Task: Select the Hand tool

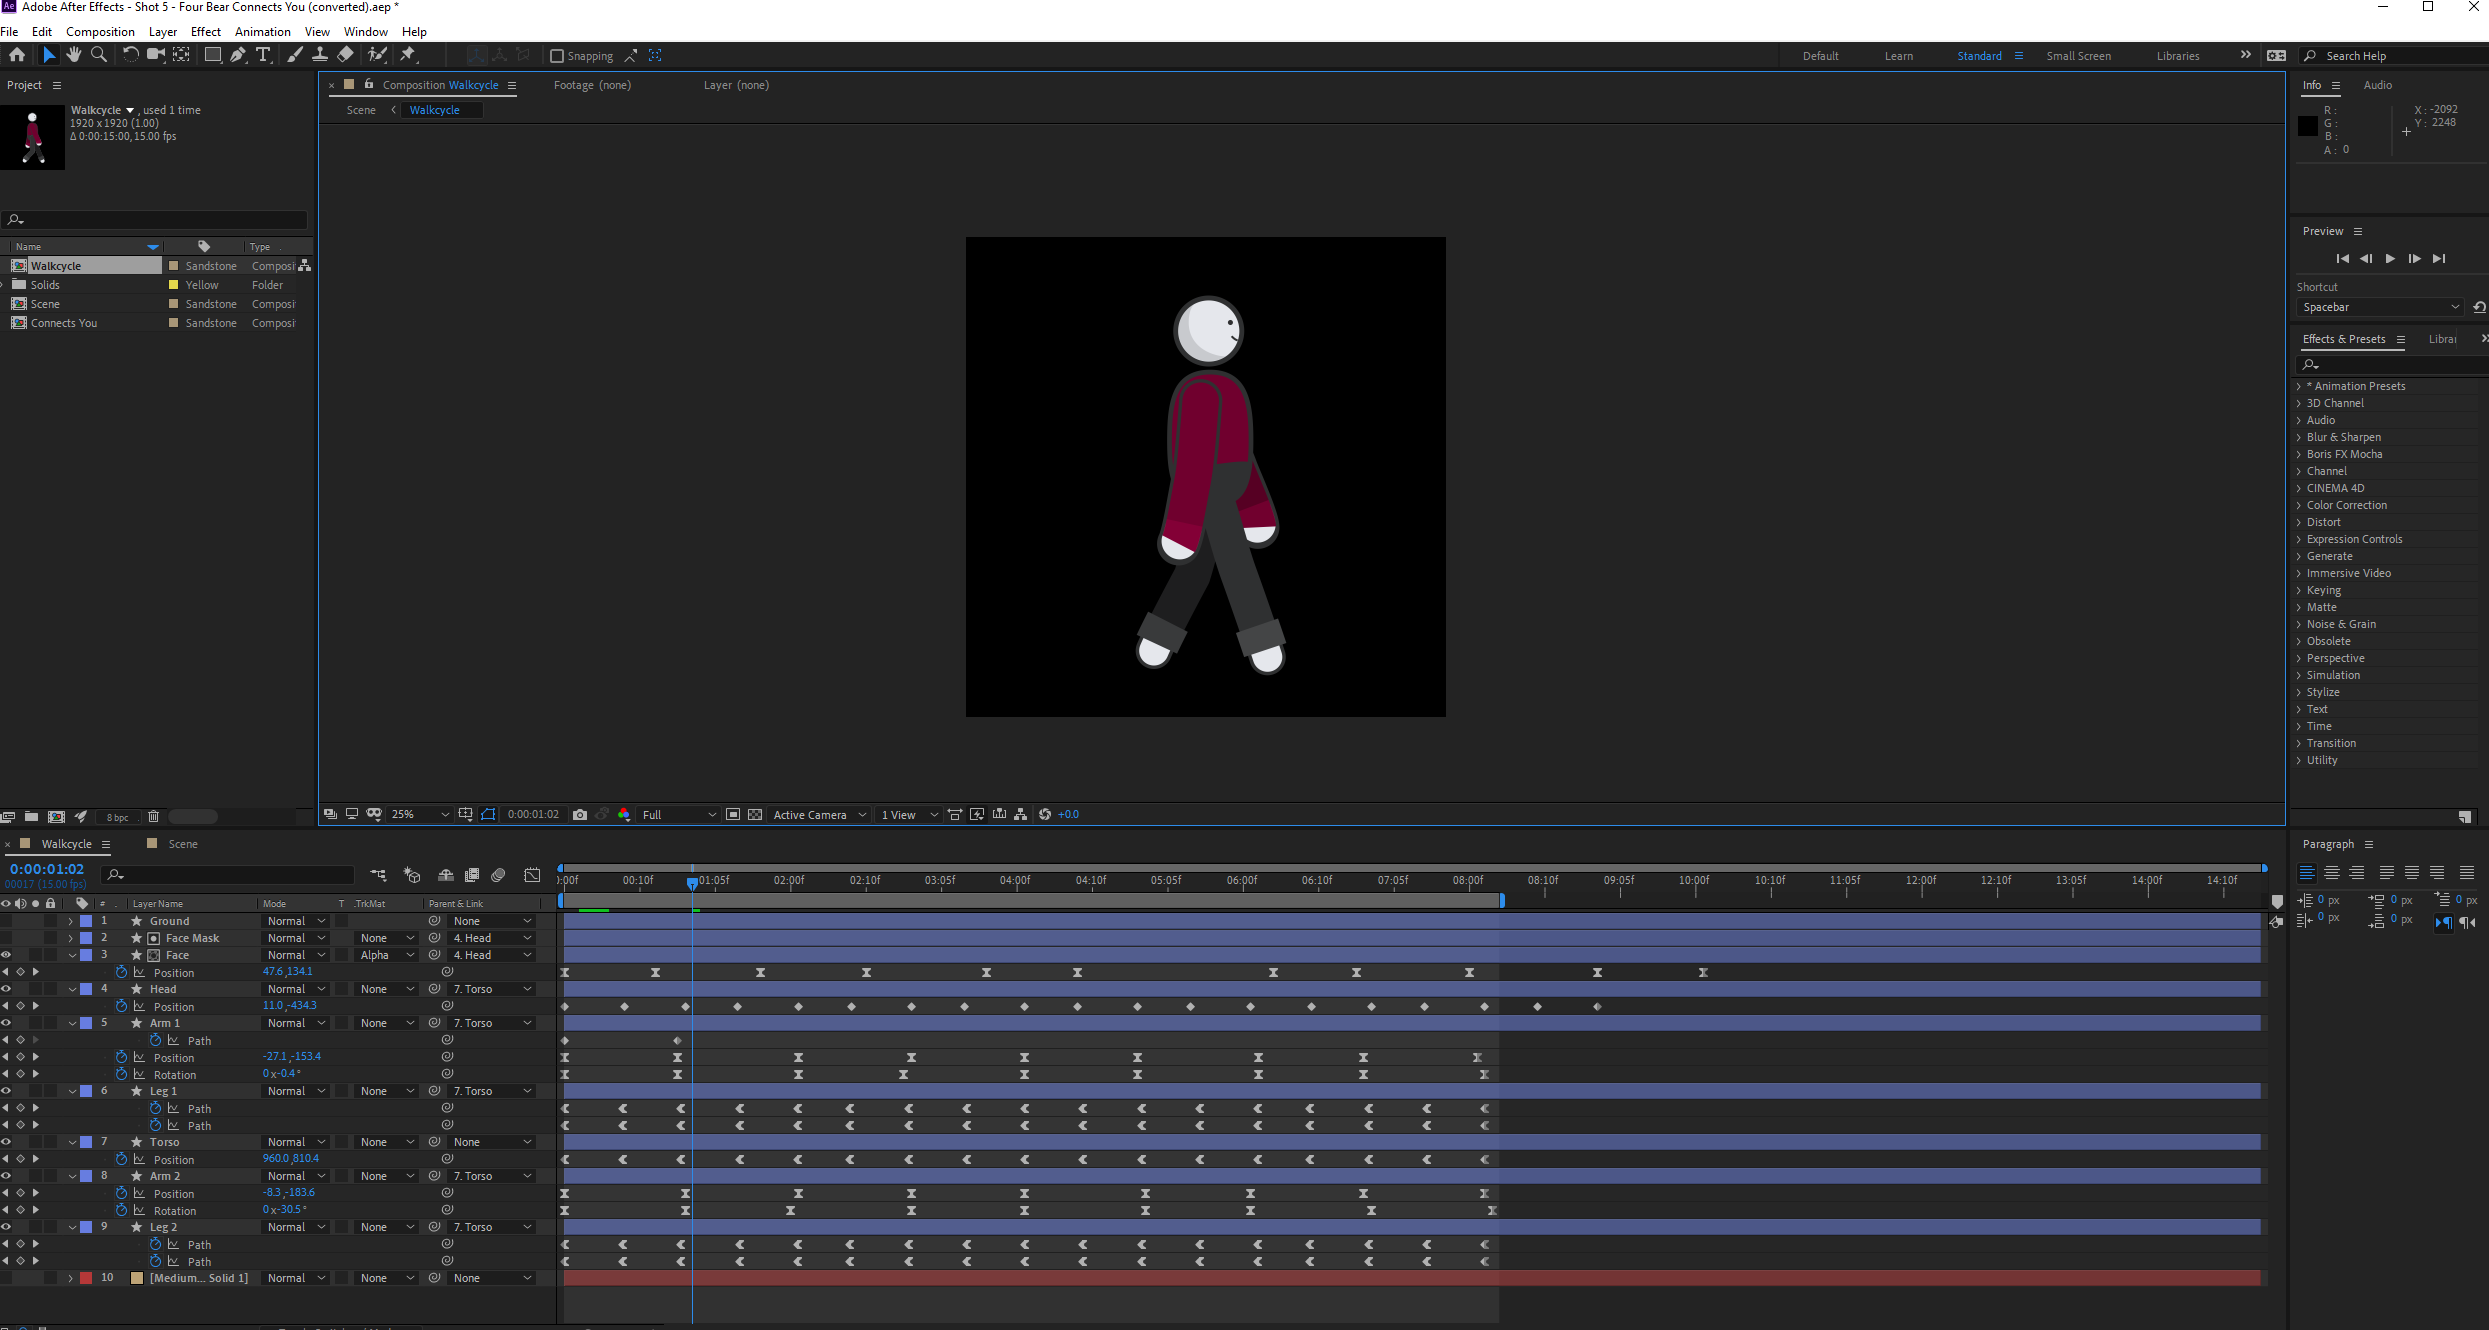Action: coord(73,55)
